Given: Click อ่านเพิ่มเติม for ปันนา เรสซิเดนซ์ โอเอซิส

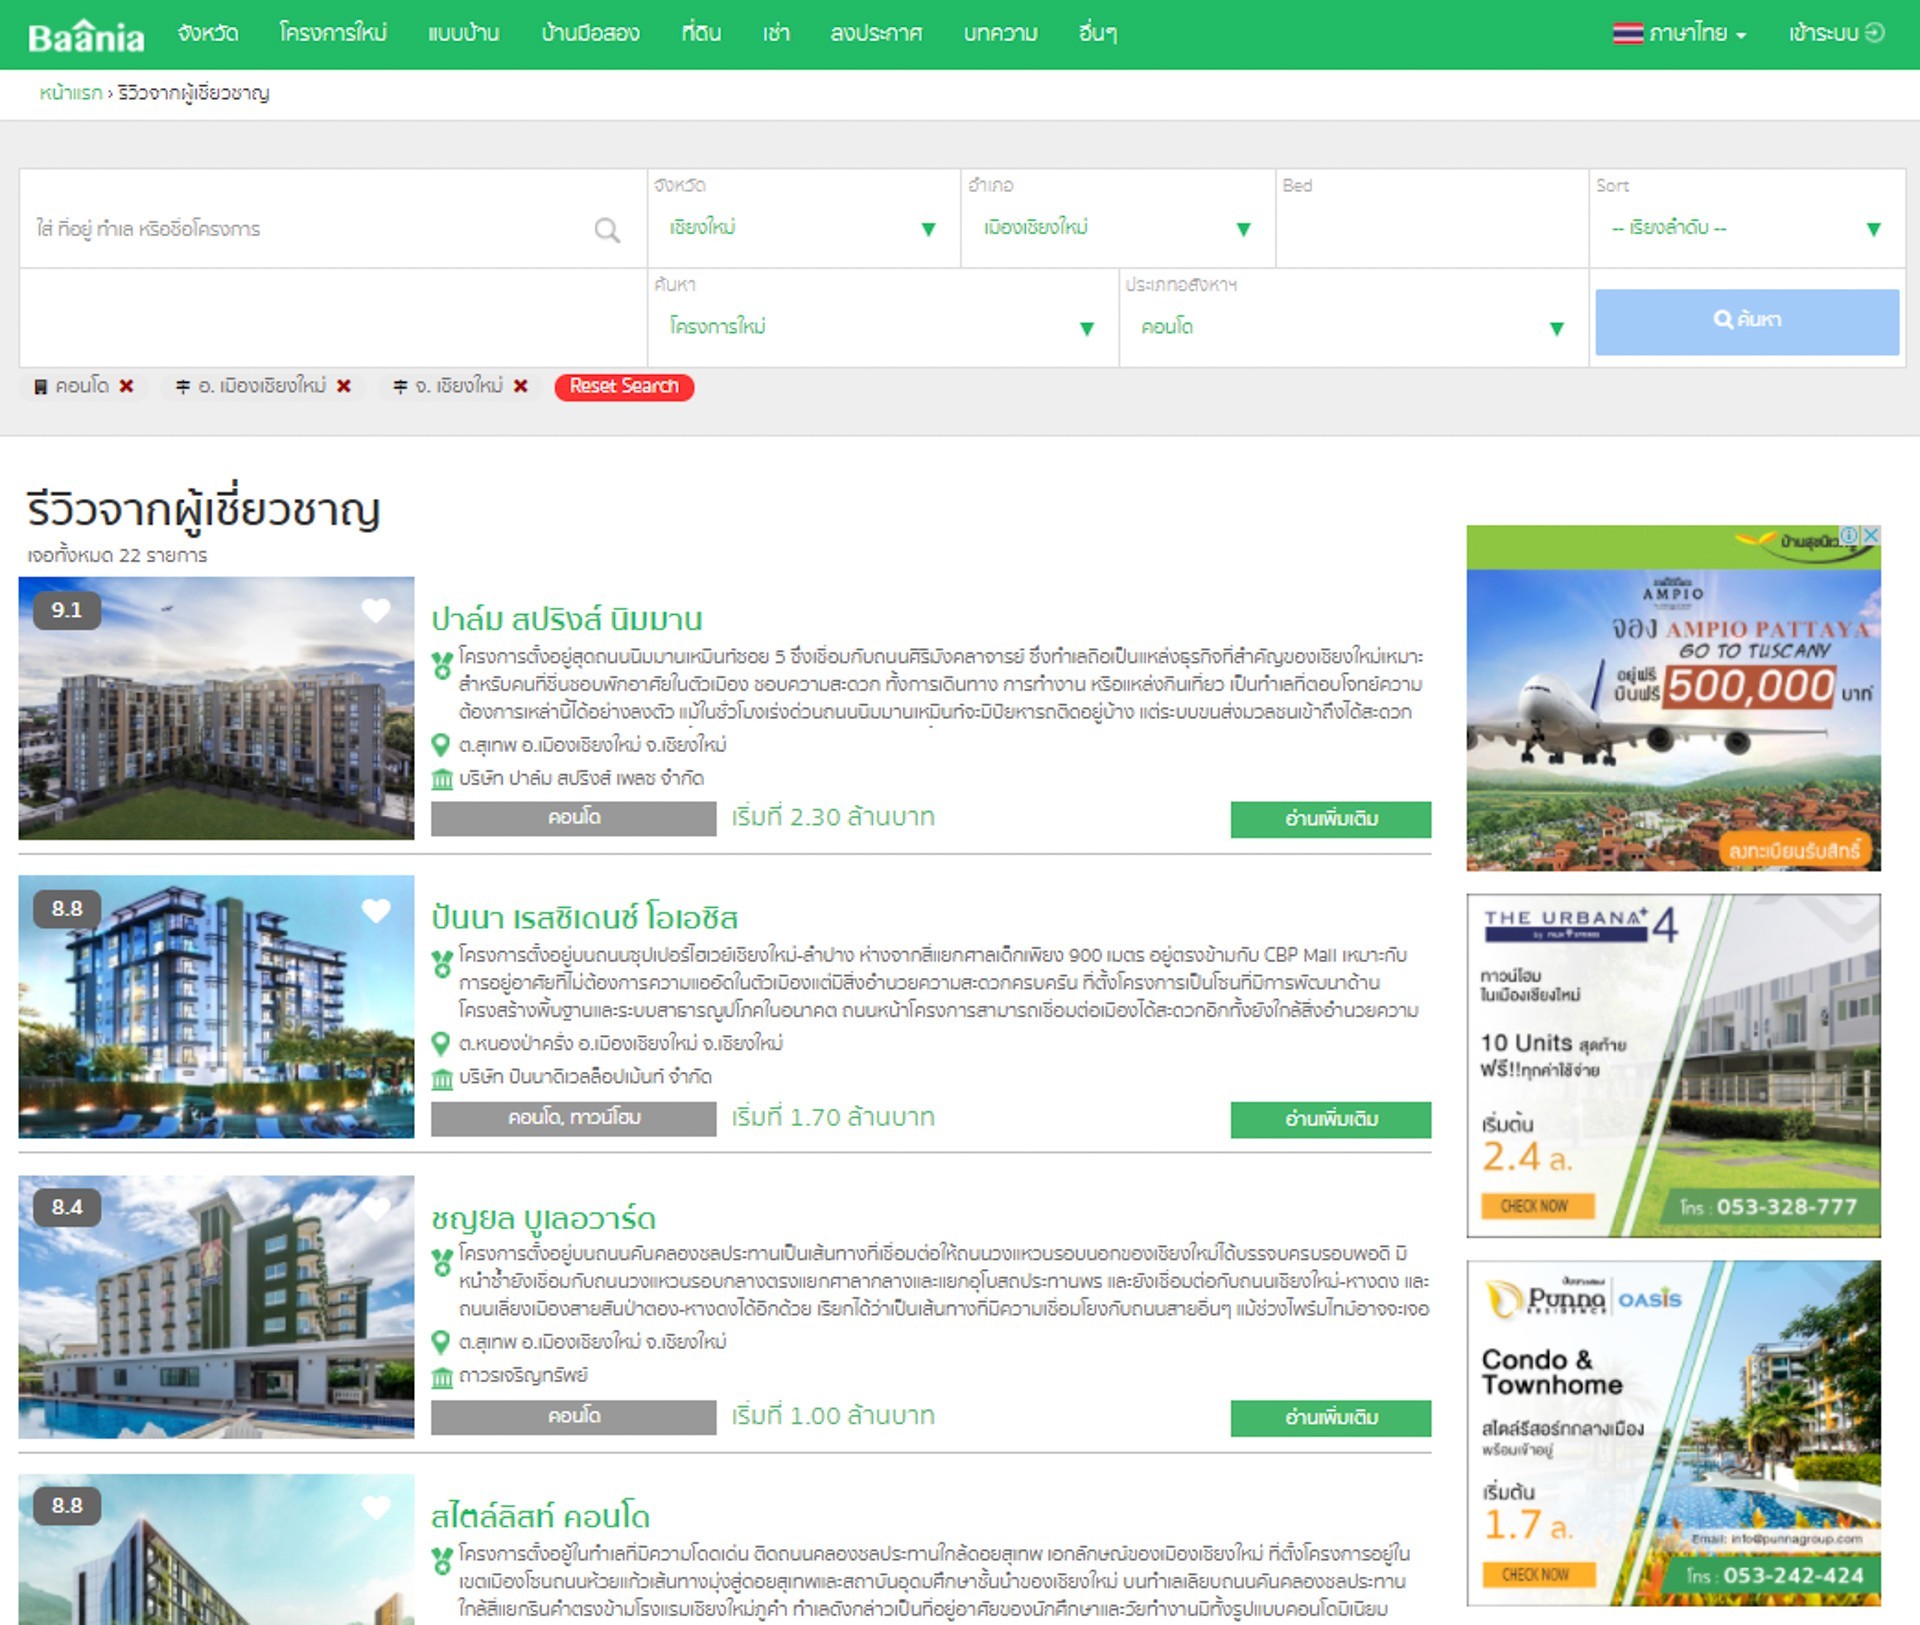Looking at the screenshot, I should 1331,1119.
